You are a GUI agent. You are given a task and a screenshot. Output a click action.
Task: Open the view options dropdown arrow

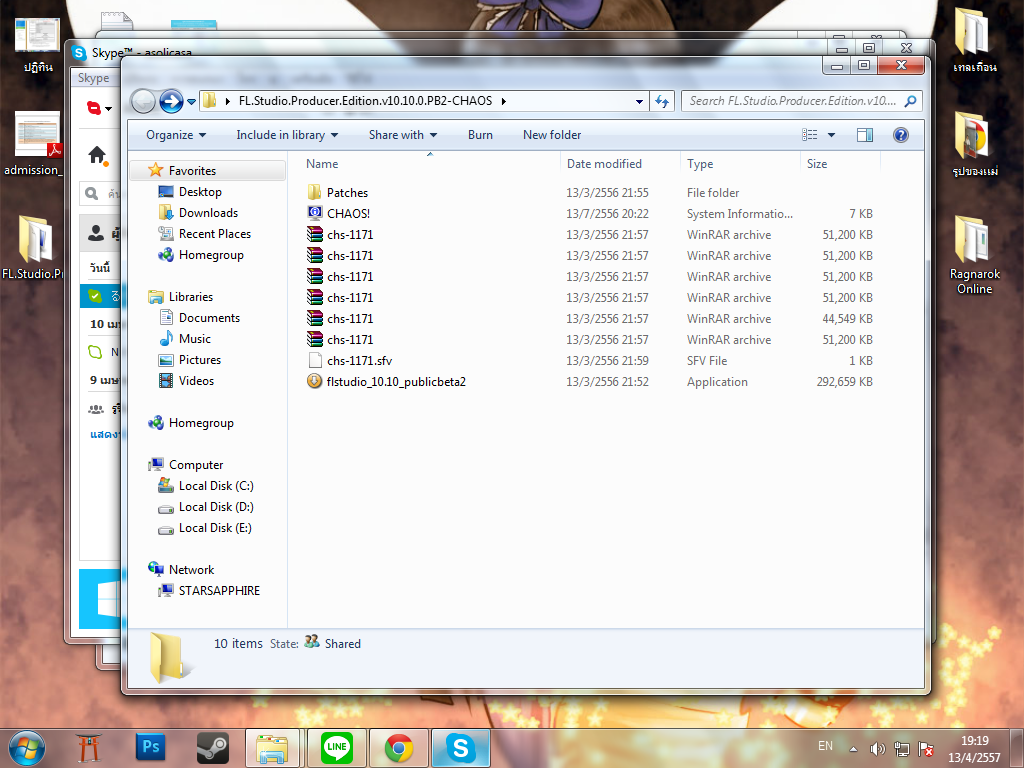coord(831,135)
